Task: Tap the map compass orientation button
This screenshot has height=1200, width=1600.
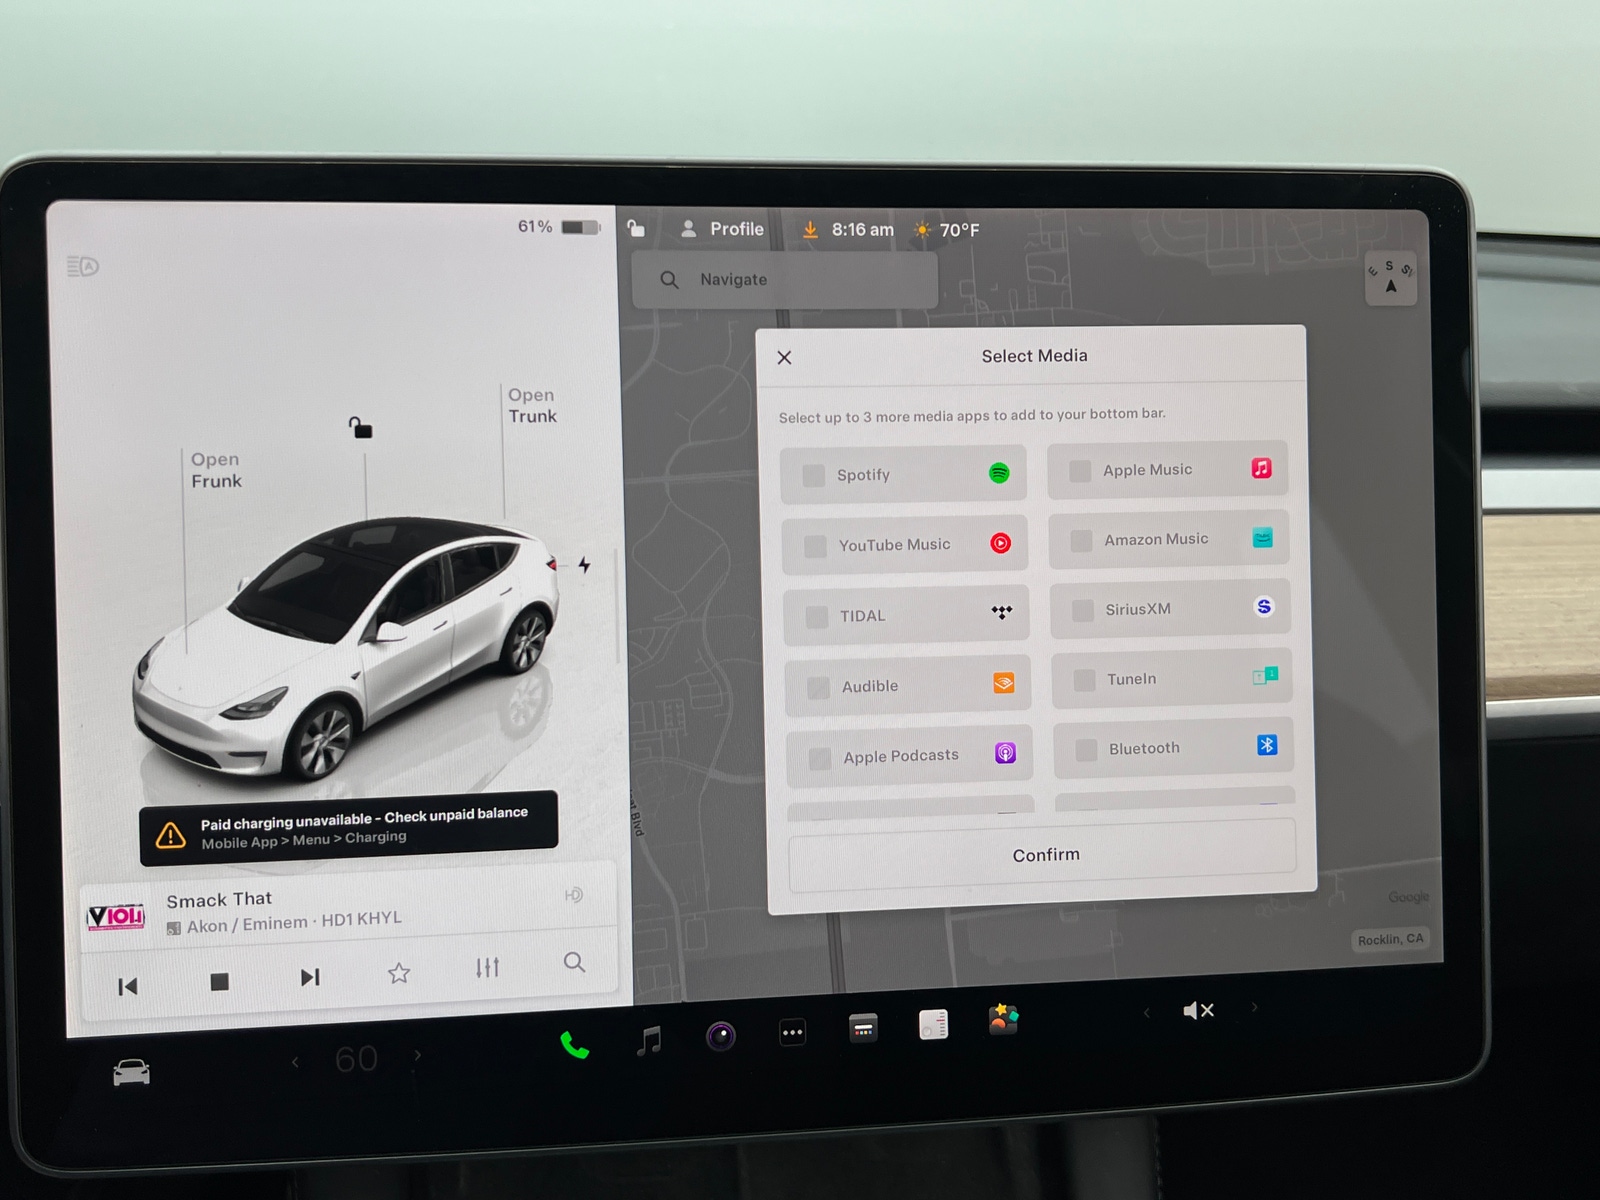Action: pyautogui.click(x=1391, y=278)
